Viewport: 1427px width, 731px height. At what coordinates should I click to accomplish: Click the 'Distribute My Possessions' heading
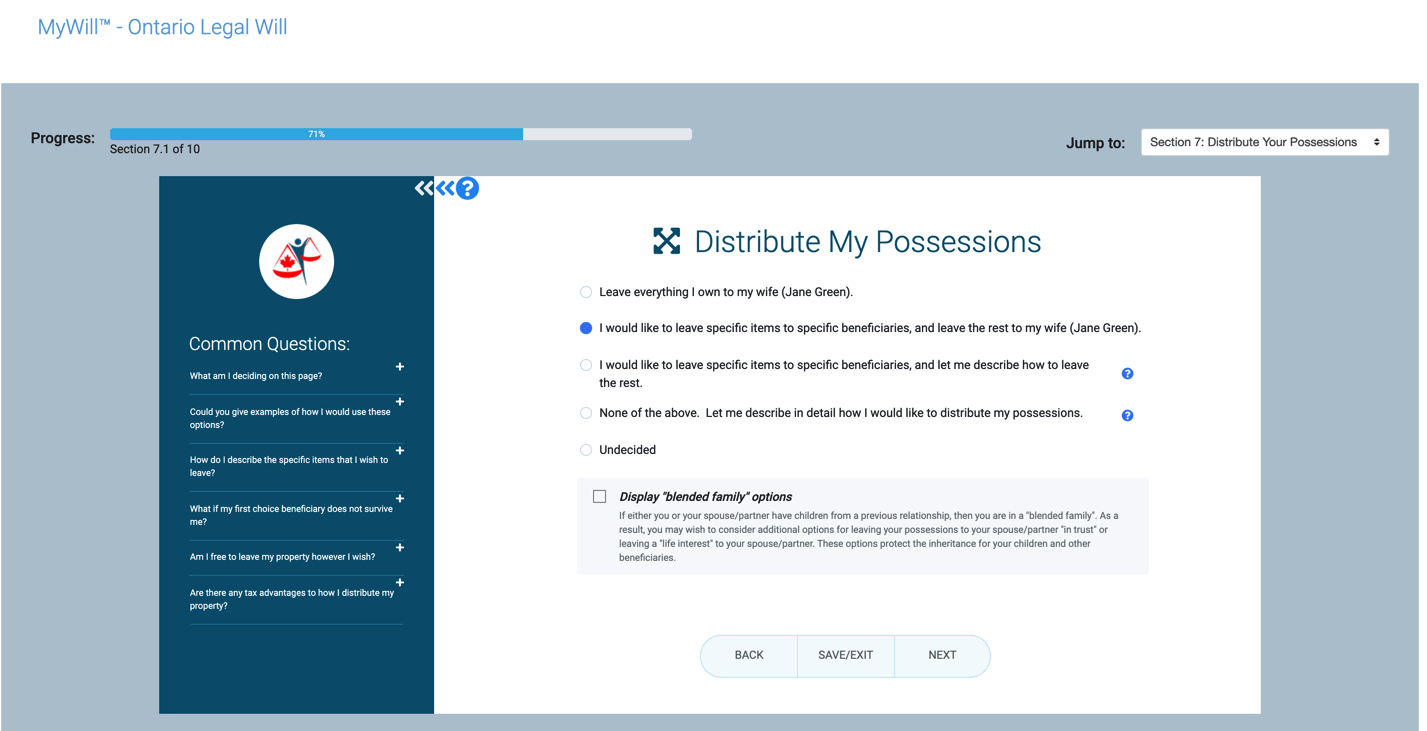tap(867, 242)
